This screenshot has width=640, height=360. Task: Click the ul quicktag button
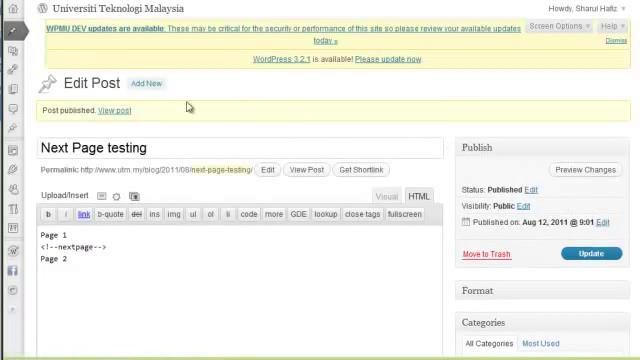point(193,214)
